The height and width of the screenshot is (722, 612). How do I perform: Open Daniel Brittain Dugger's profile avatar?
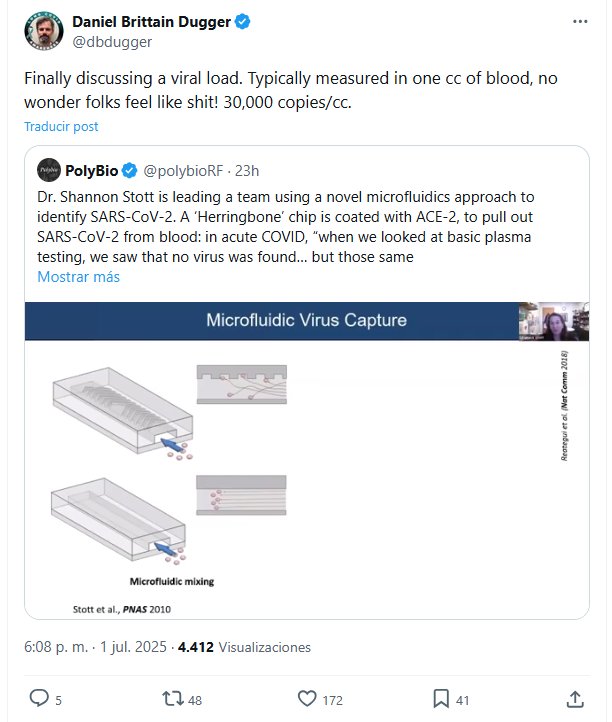[44, 31]
